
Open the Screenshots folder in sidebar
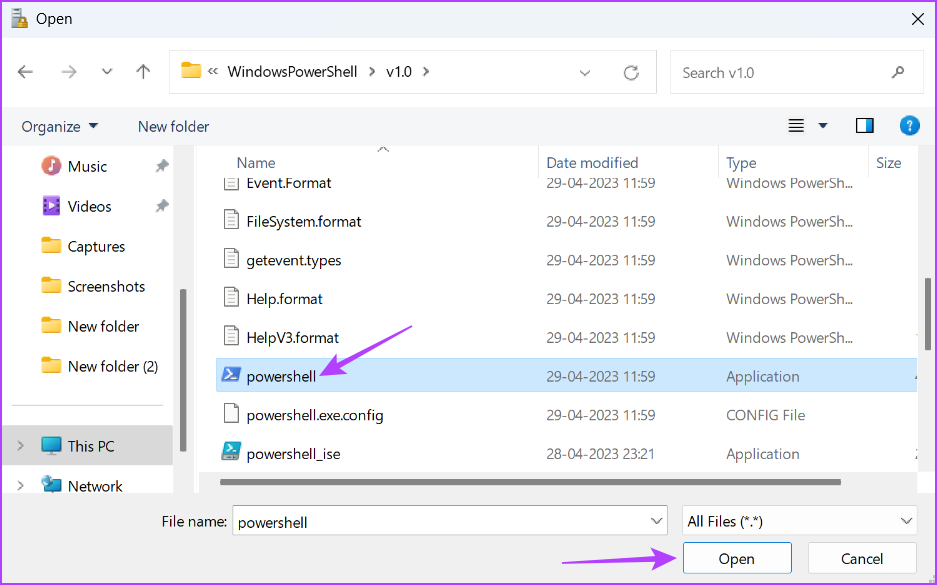(x=106, y=287)
